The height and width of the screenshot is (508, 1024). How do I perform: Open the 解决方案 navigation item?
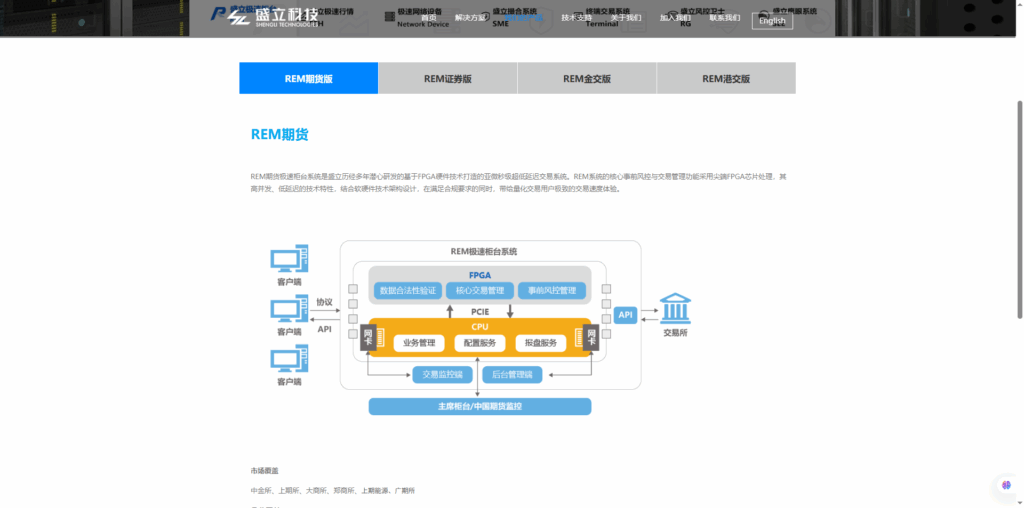(x=470, y=18)
